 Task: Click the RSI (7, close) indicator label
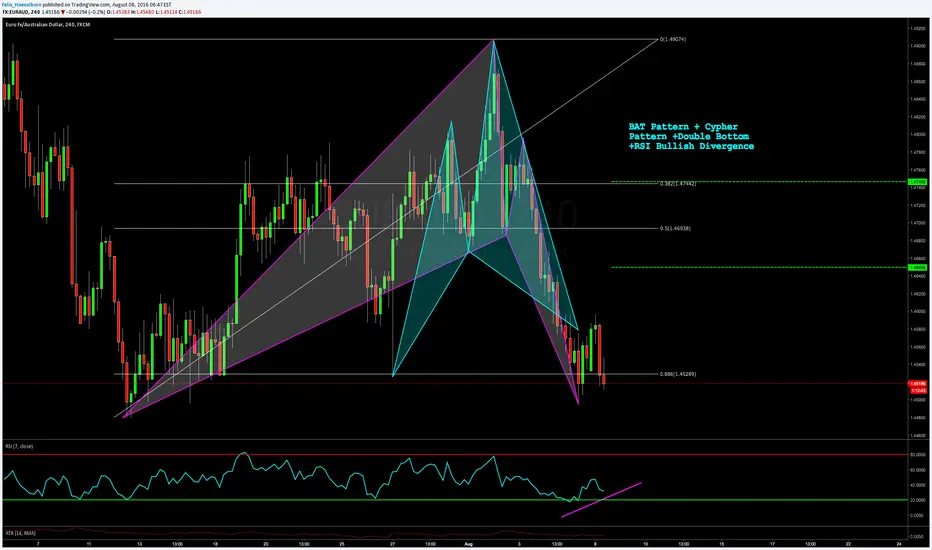19,446
